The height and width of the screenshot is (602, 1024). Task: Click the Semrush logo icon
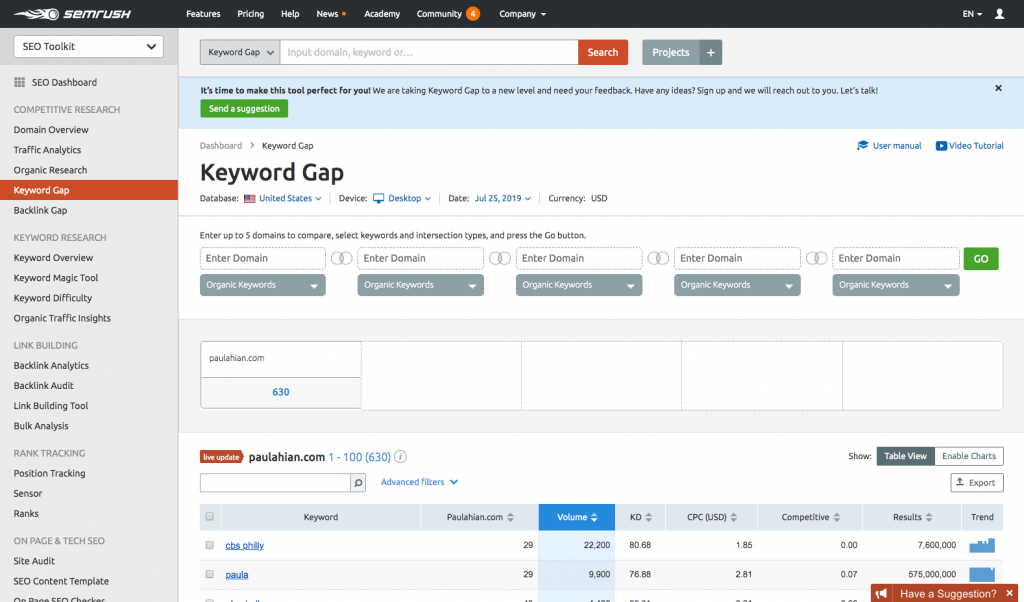(x=32, y=14)
